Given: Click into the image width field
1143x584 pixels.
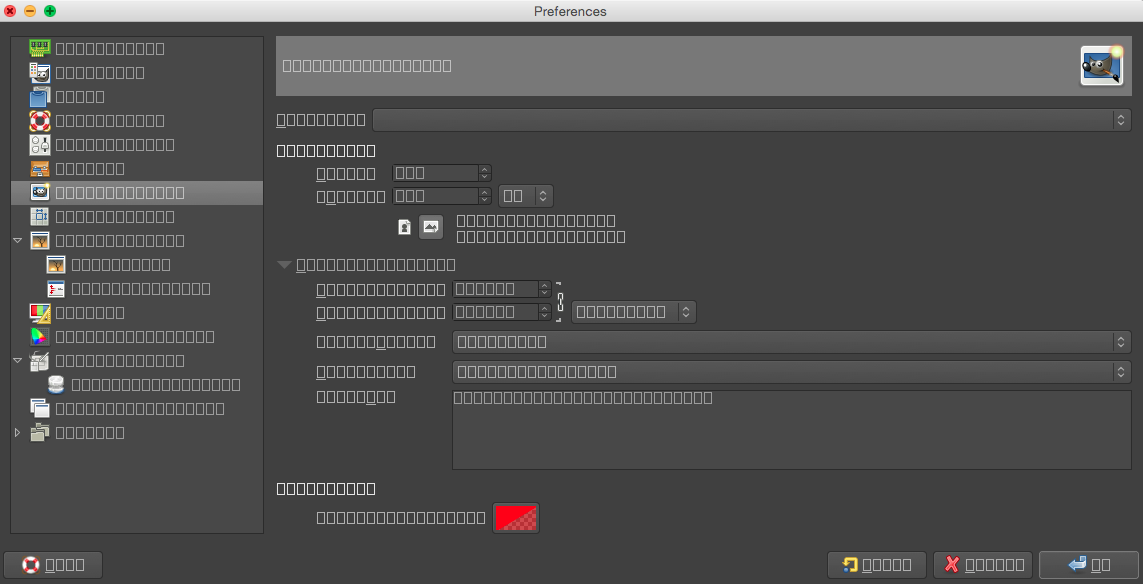Looking at the screenshot, I should click(x=435, y=174).
